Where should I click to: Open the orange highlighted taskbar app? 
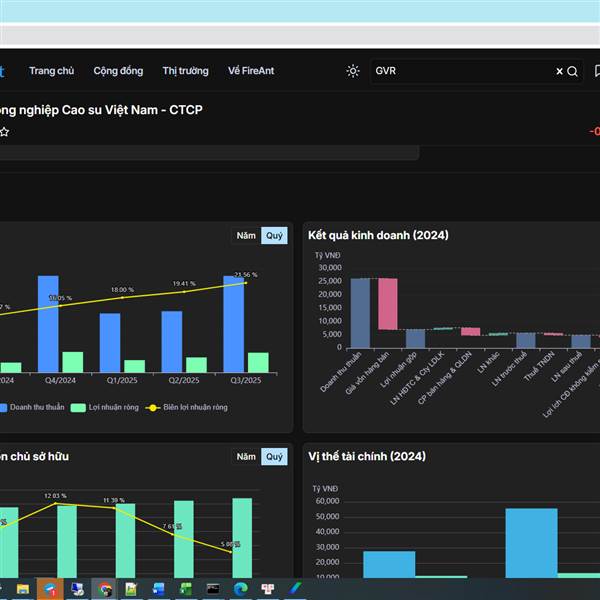click(50, 589)
